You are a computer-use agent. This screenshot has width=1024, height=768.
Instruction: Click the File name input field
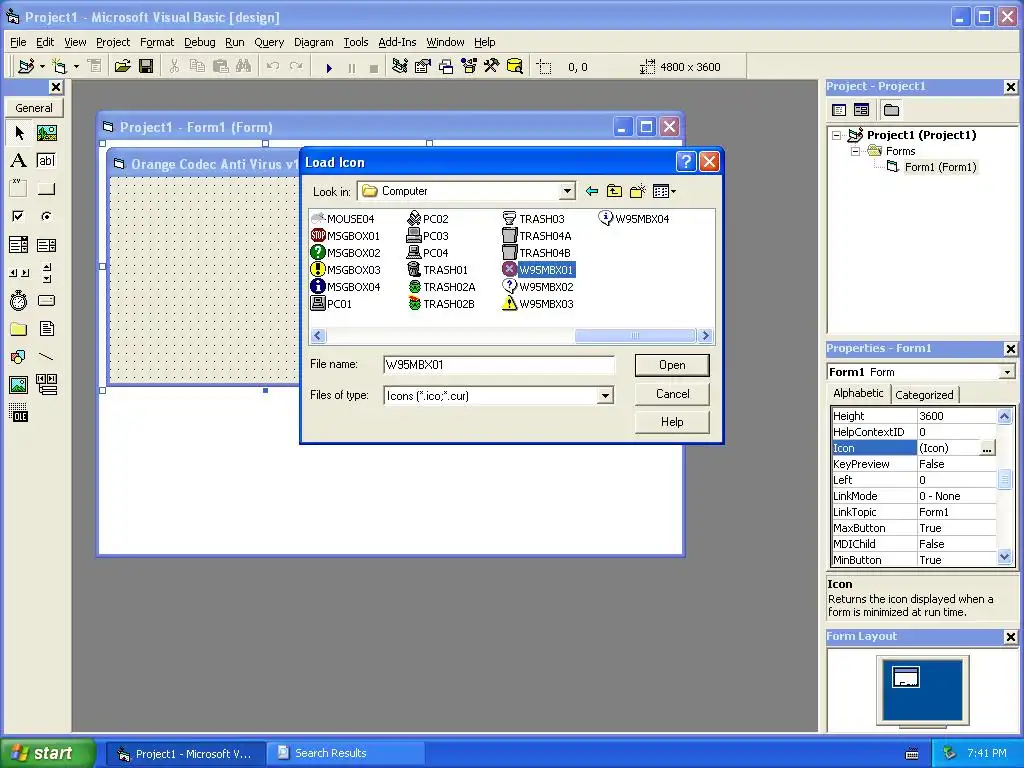(499, 364)
